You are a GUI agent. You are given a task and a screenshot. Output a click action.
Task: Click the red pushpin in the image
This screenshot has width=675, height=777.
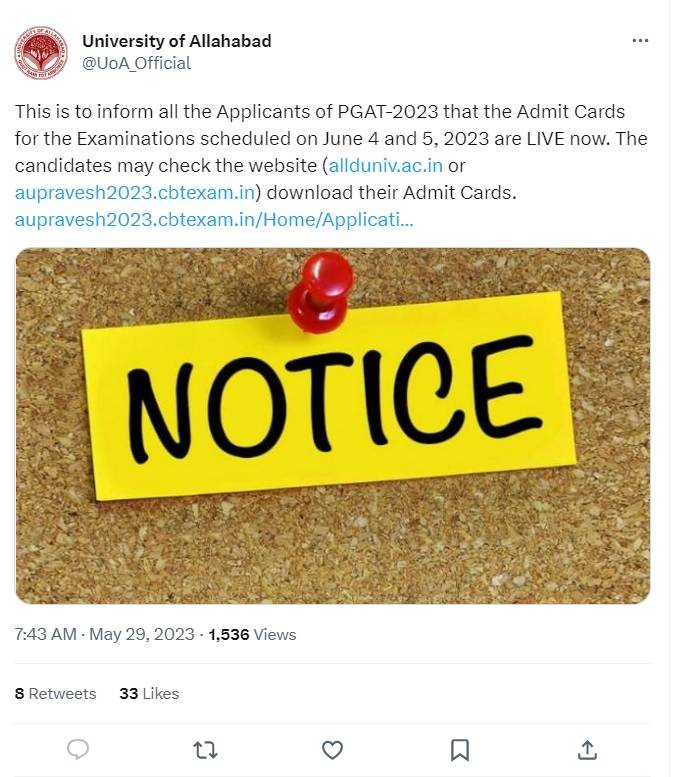click(x=321, y=289)
